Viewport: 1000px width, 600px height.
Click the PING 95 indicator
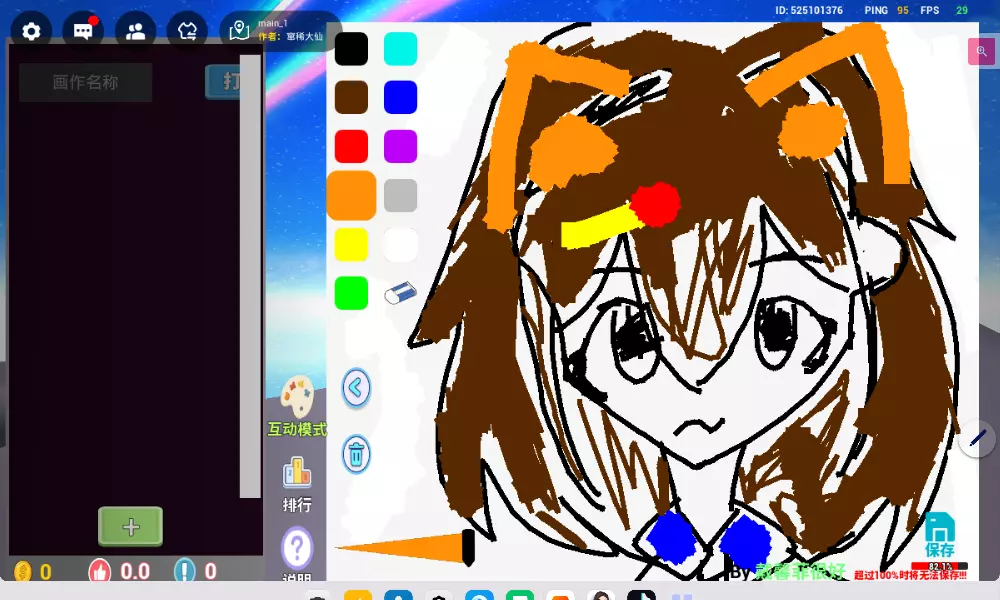(x=886, y=10)
